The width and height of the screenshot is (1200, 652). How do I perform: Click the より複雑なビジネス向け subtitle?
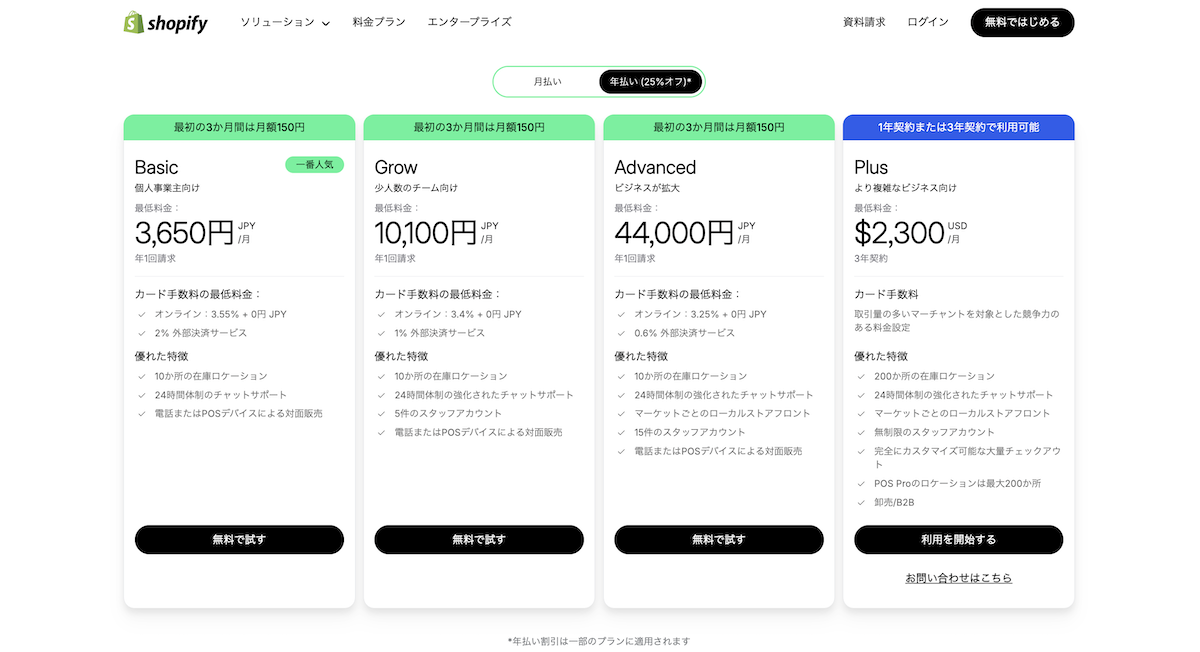pos(905,188)
